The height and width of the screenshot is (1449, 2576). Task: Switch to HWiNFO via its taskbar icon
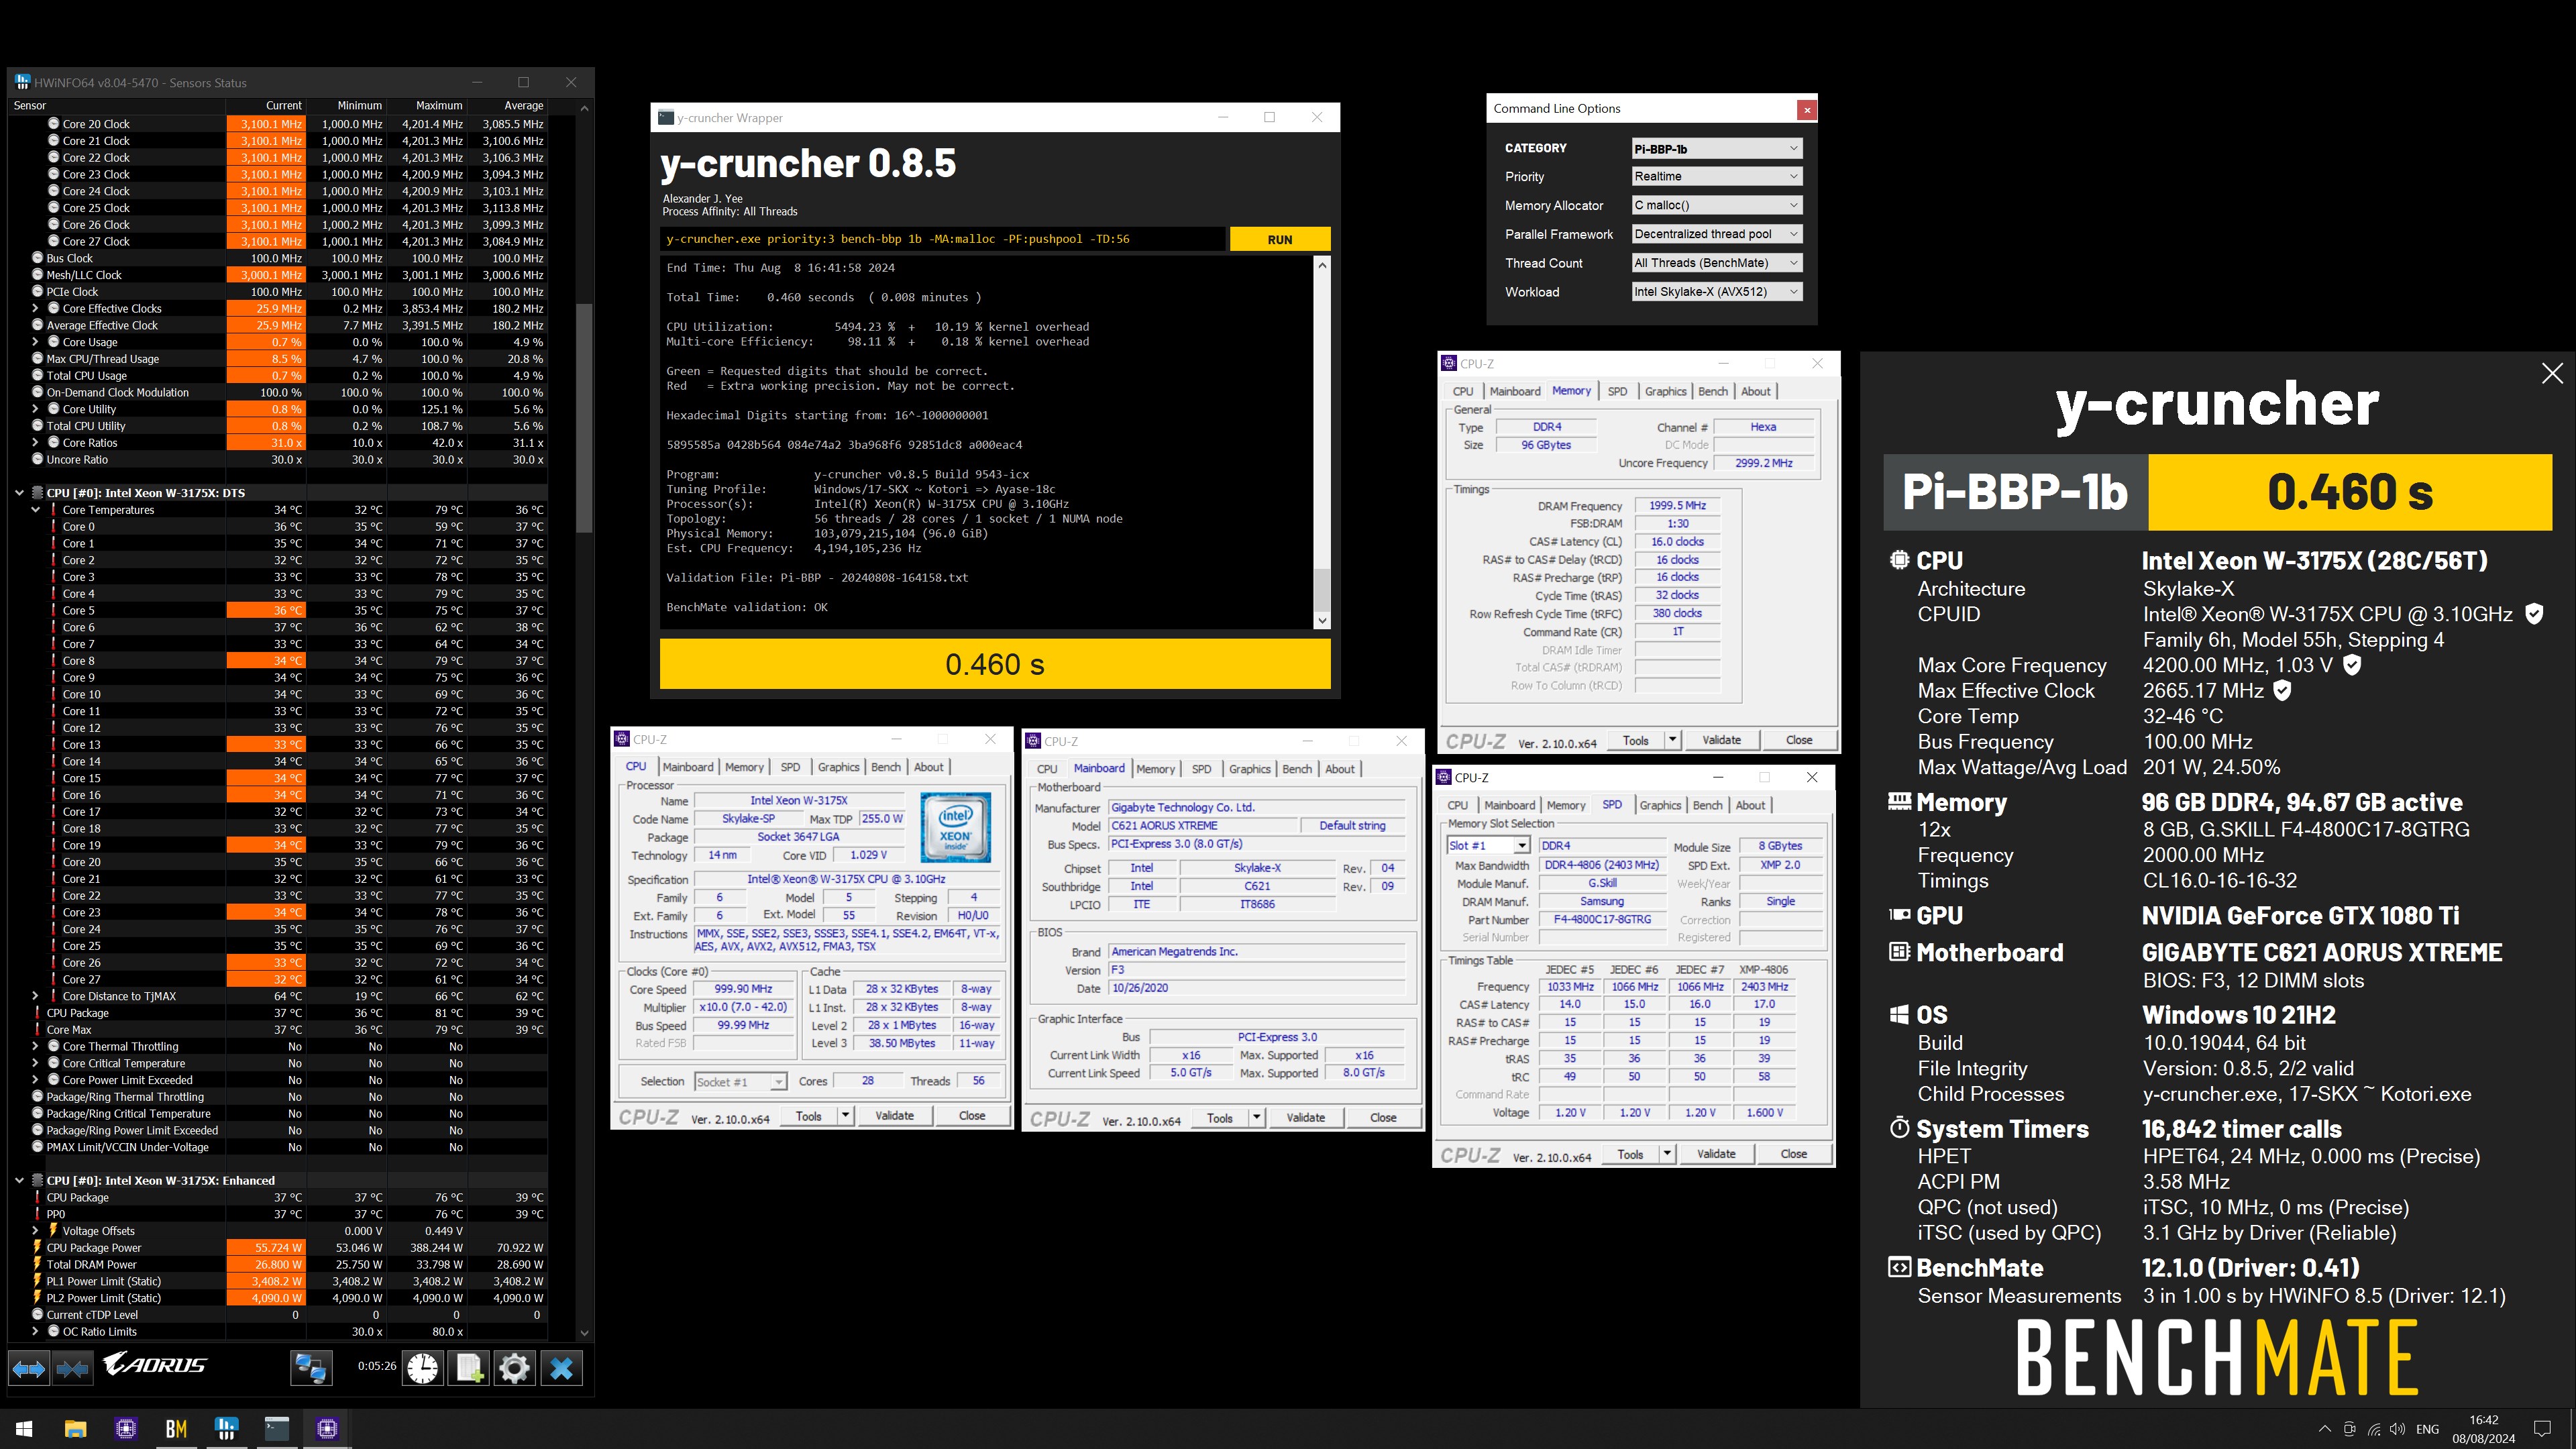tap(226, 1428)
